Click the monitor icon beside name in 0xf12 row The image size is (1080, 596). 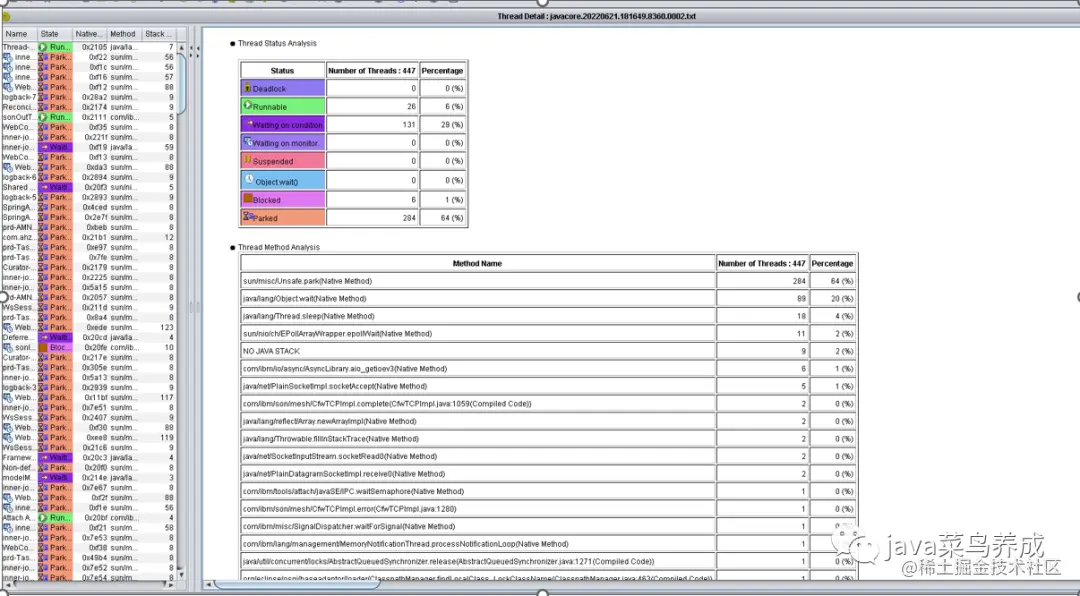pos(8,88)
